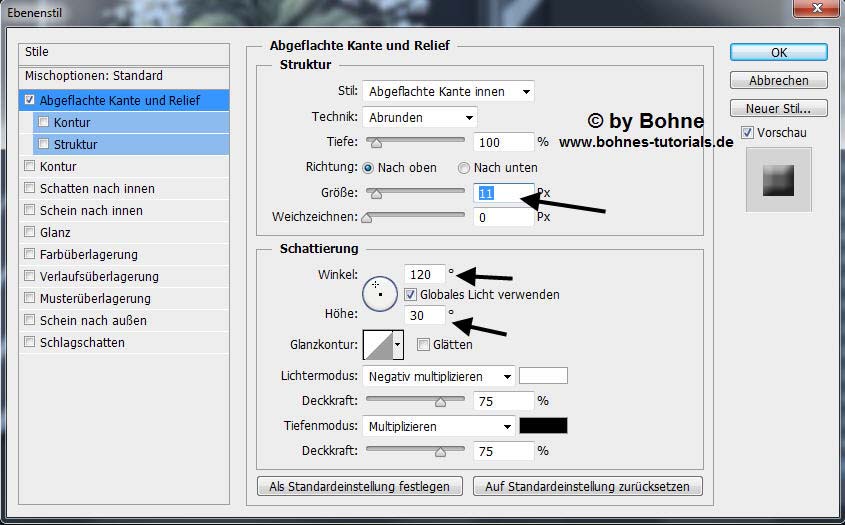Open the Stil dropdown Abgeflachte Kante innen
The image size is (845, 525).
click(x=448, y=92)
